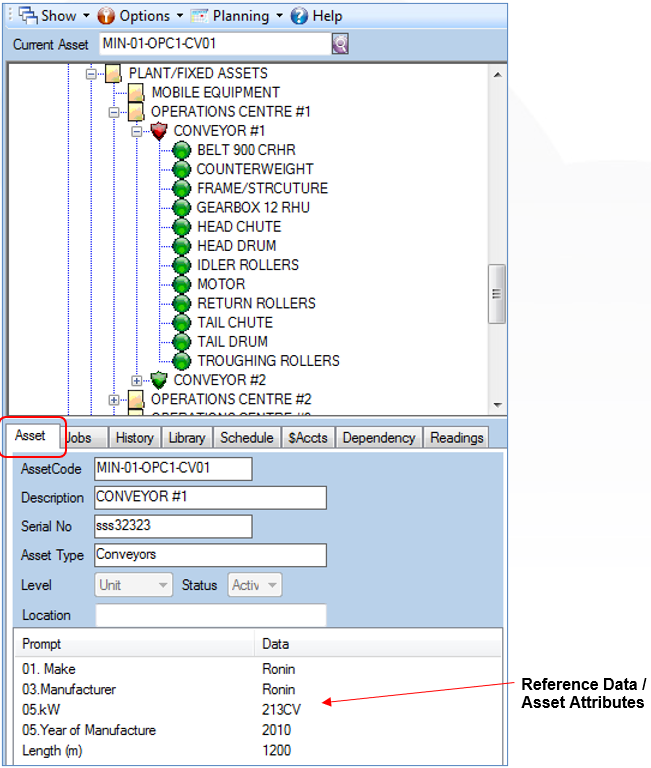The height and width of the screenshot is (768, 651).
Task: Switch to the History tab
Action: 135,437
